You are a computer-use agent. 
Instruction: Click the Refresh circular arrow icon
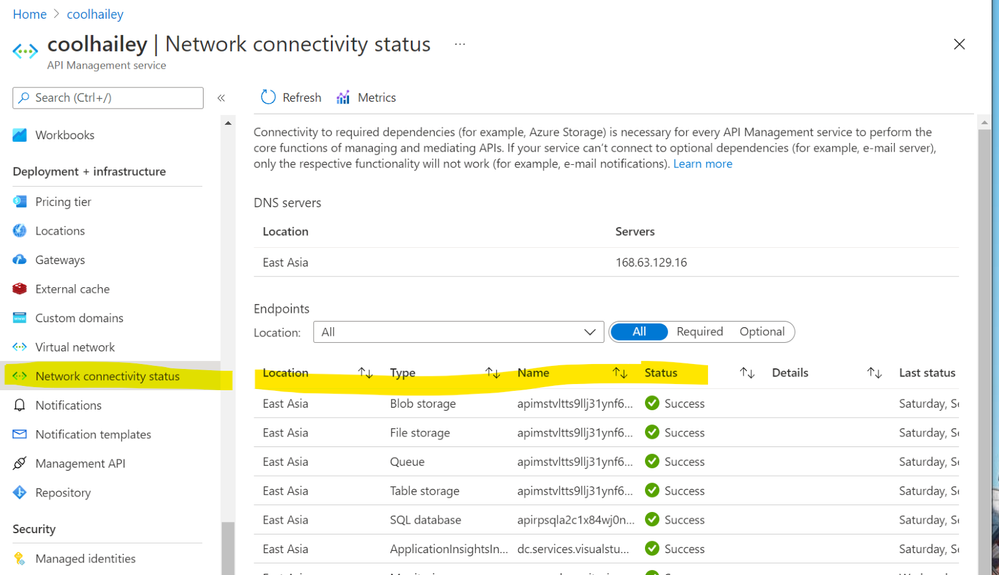point(268,97)
